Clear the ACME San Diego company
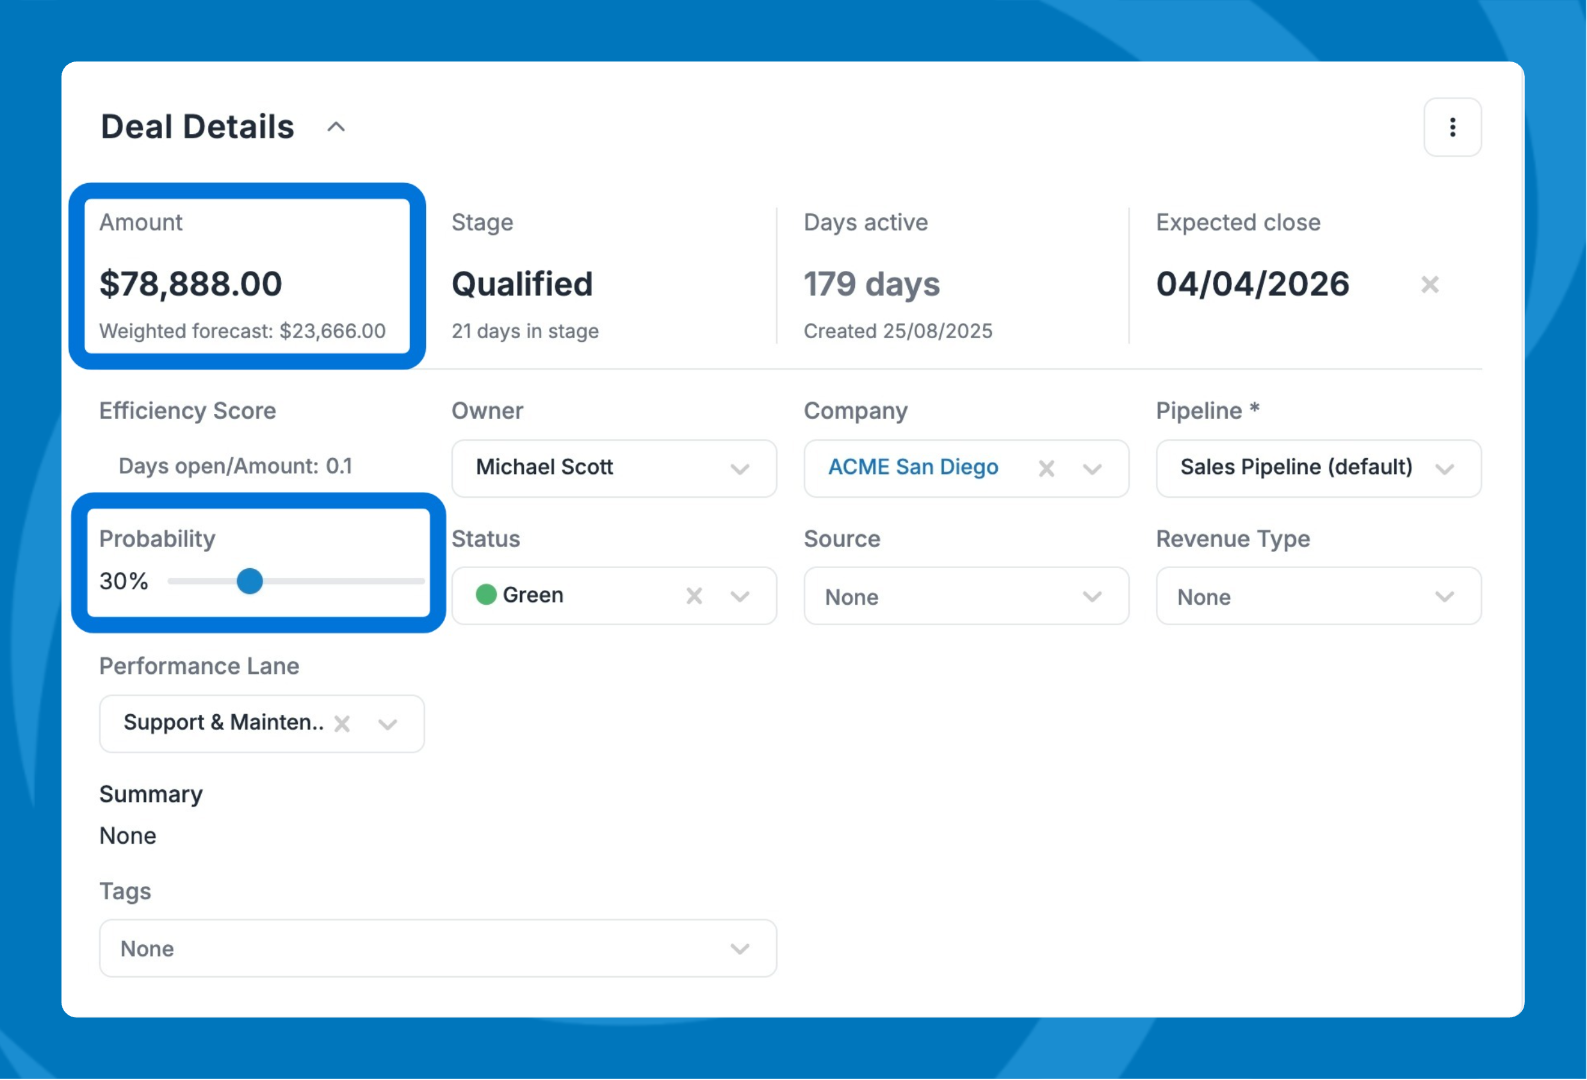This screenshot has height=1080, width=1587. point(1046,468)
